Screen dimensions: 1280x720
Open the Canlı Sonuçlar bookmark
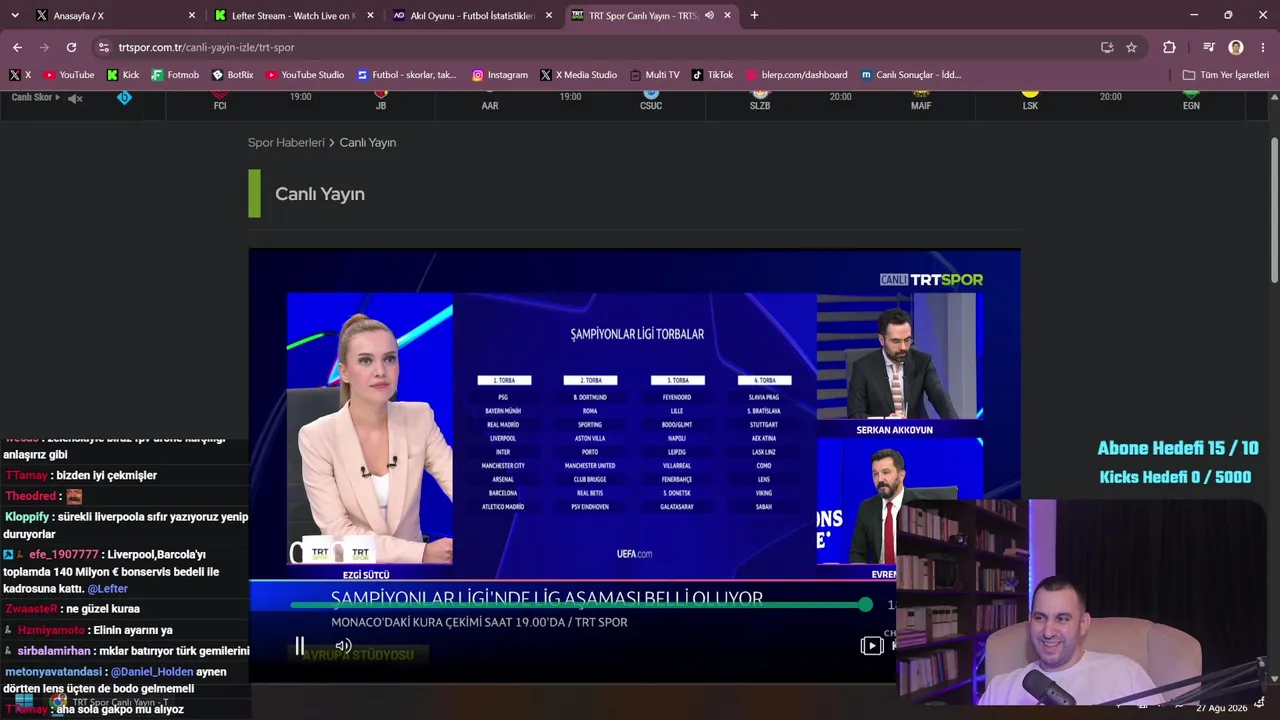(x=911, y=75)
